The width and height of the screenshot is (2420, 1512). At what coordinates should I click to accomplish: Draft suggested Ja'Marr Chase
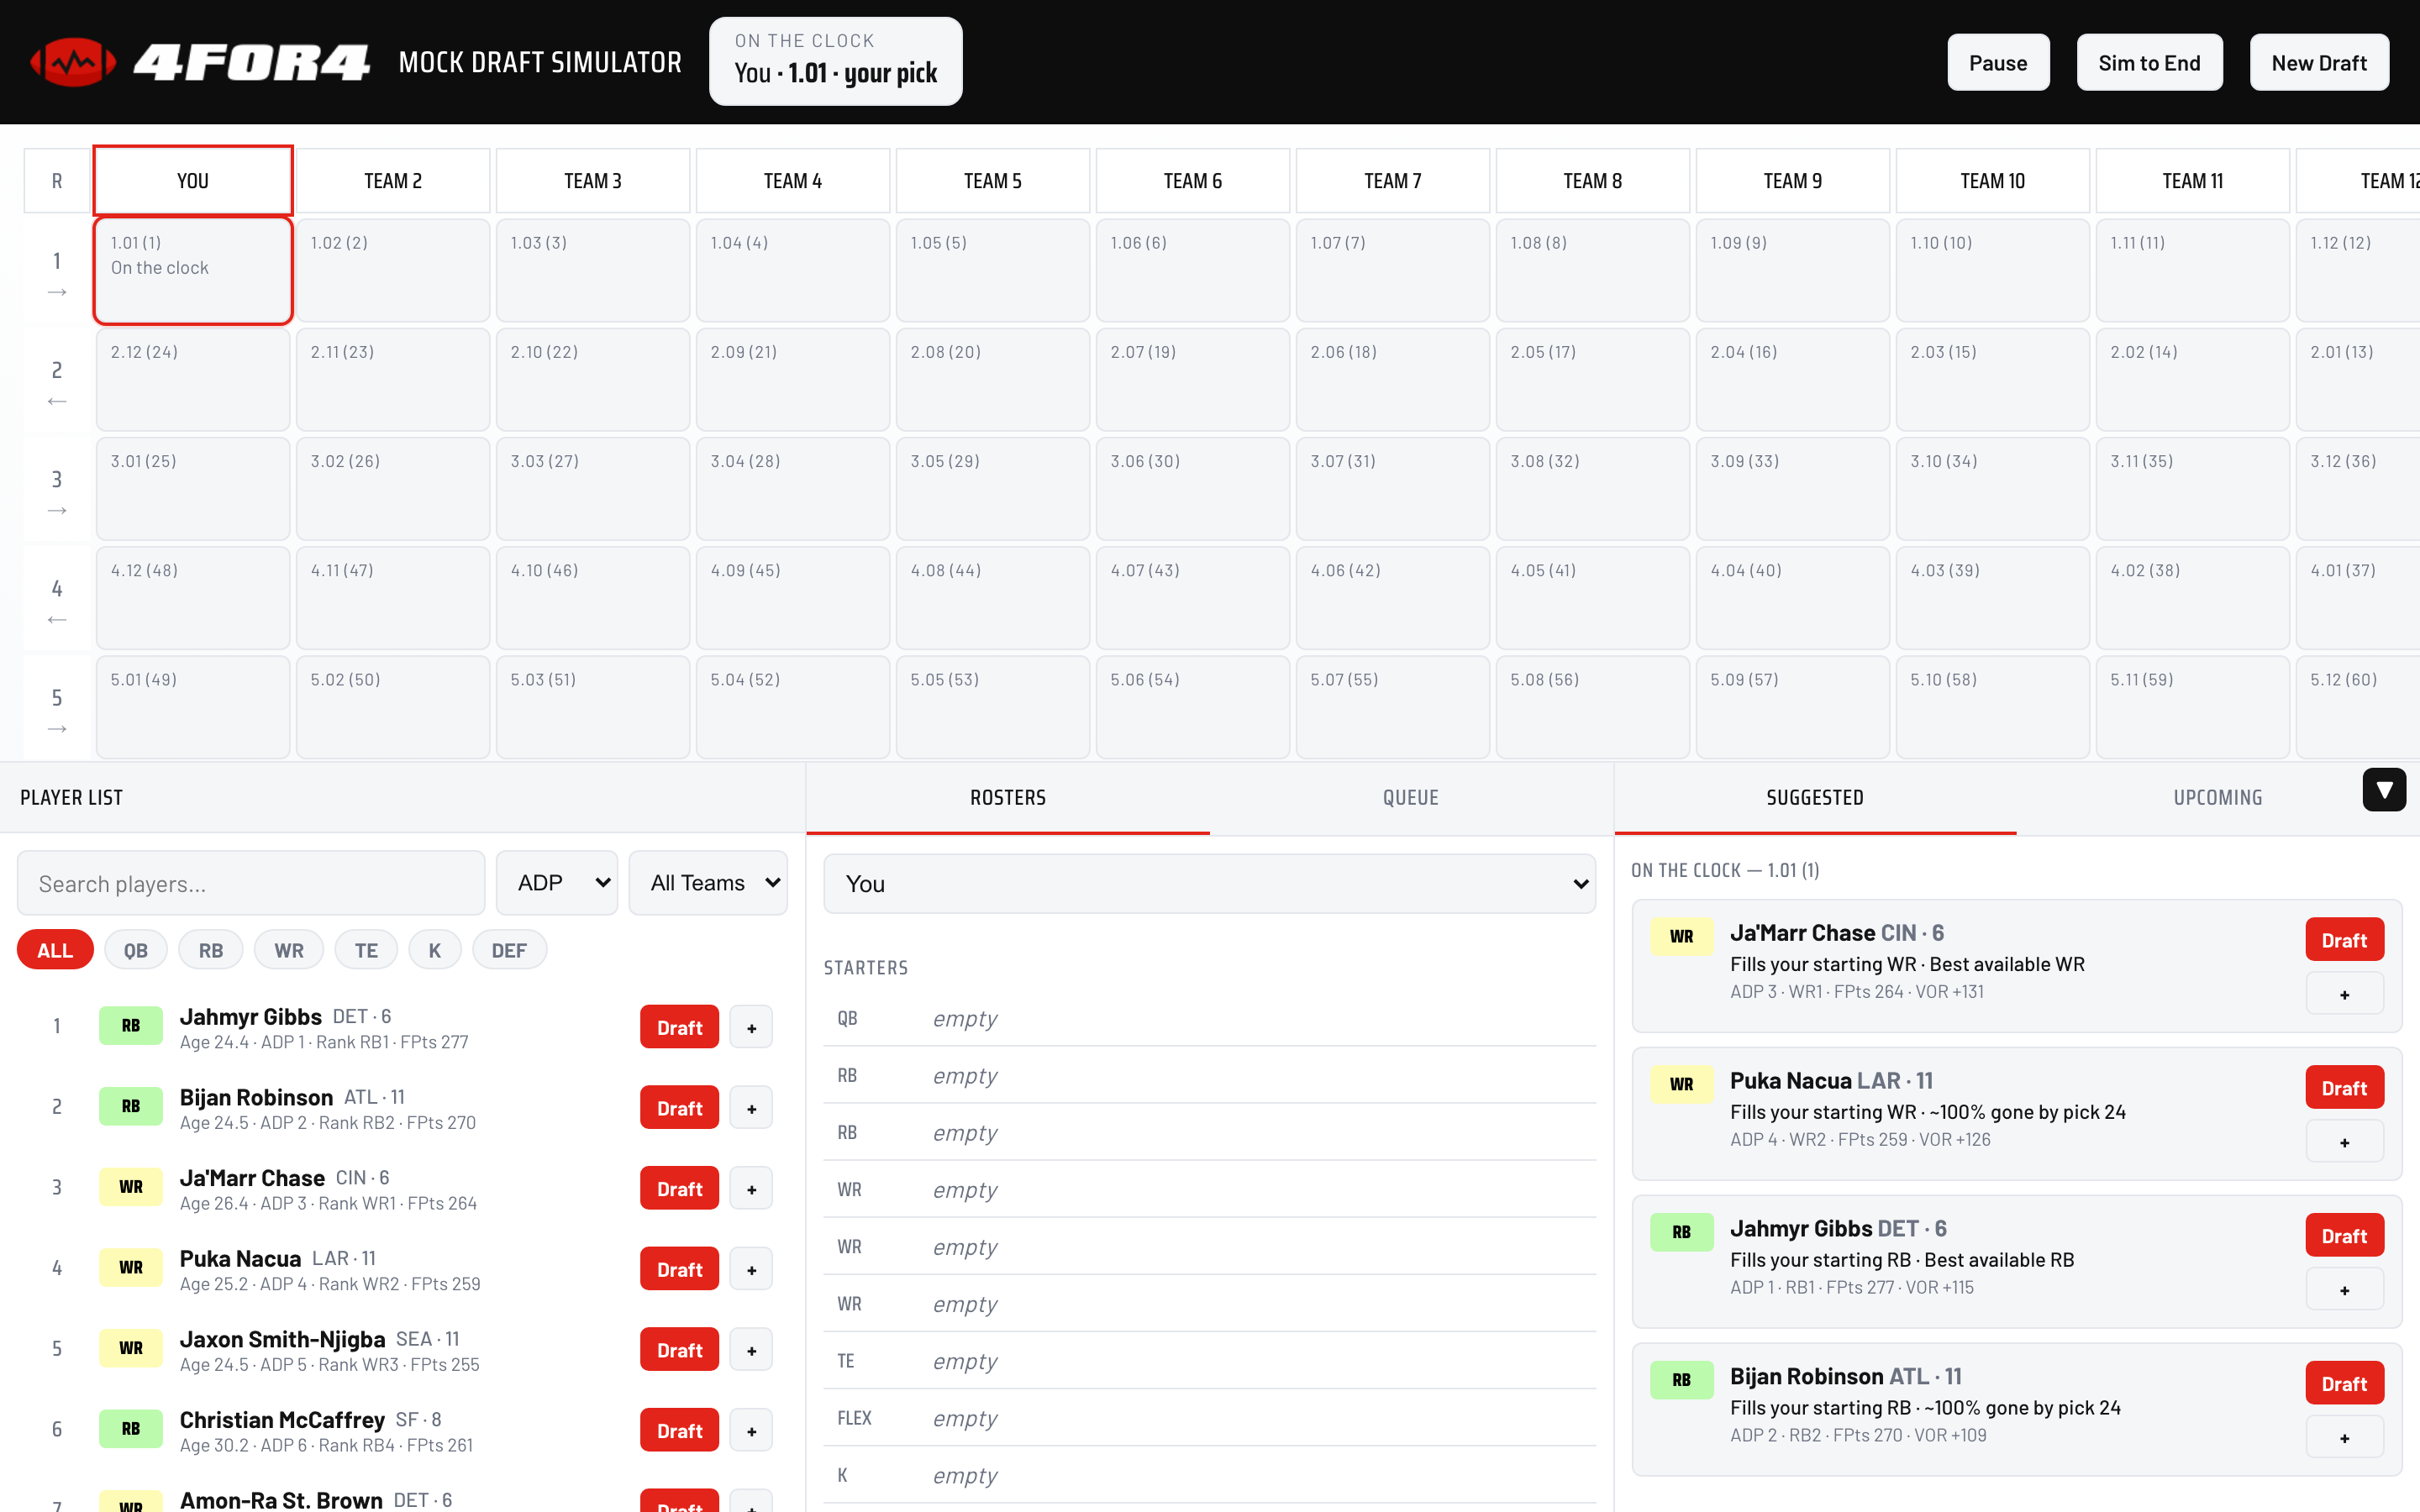coord(2344,940)
